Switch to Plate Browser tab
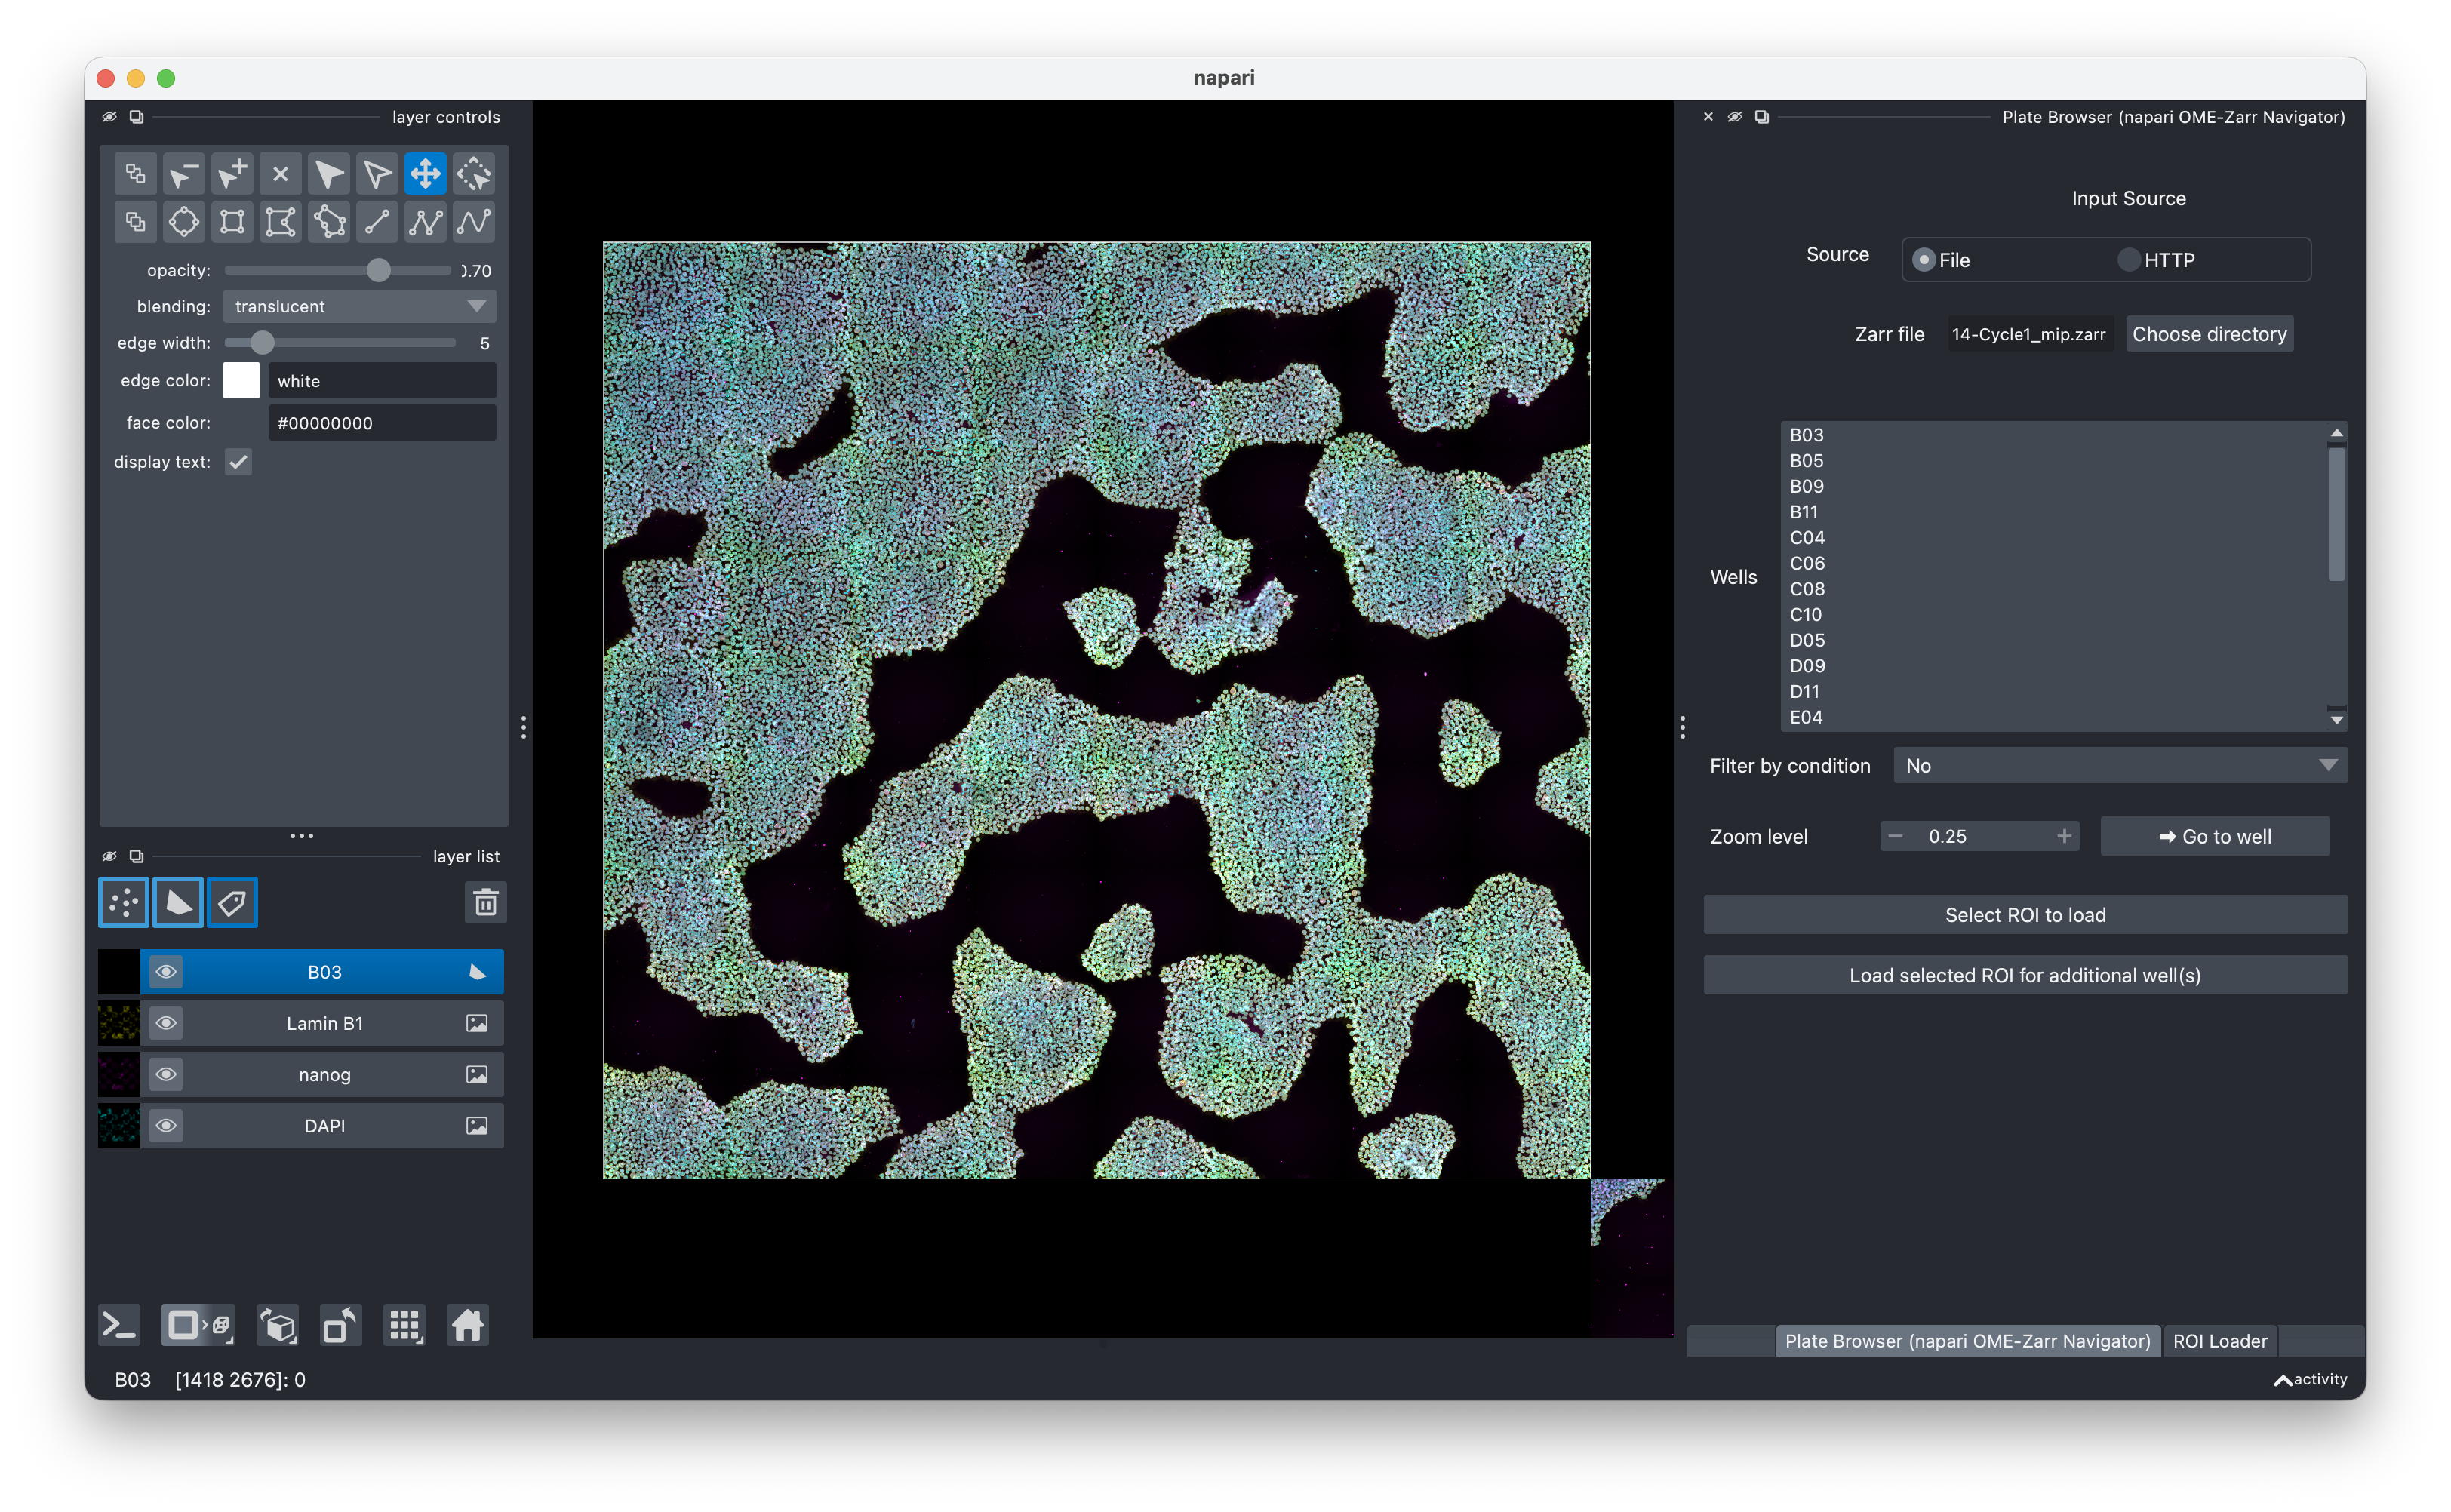This screenshot has height=1512, width=2451. click(x=1967, y=1341)
